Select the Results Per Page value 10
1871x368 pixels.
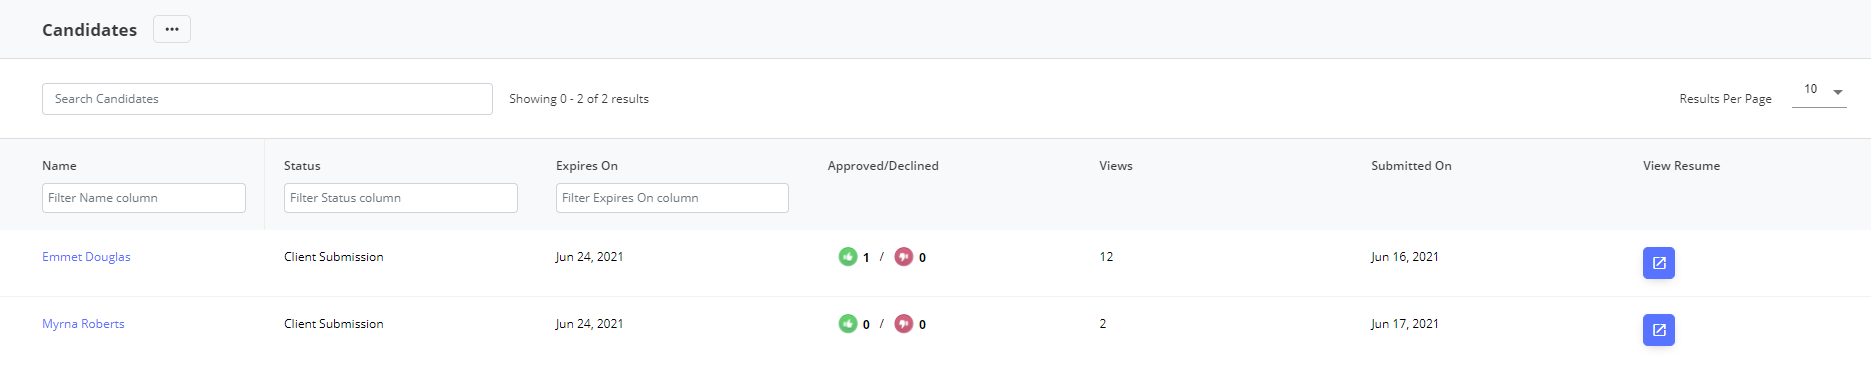(1811, 89)
